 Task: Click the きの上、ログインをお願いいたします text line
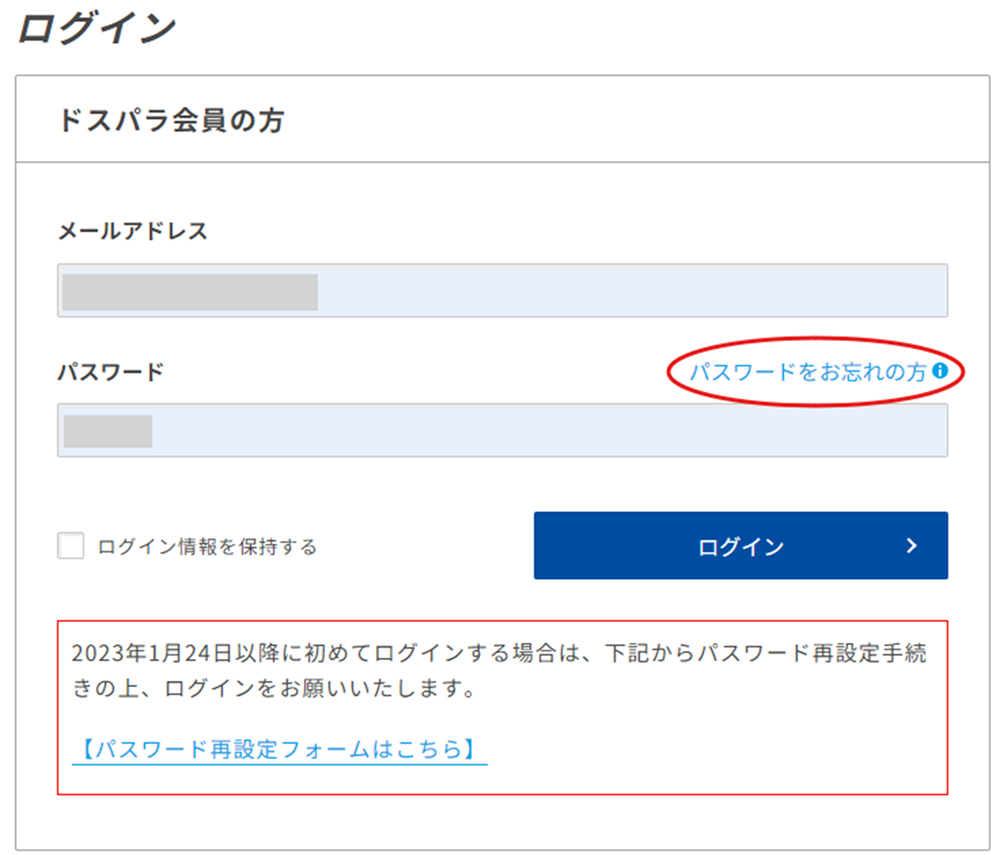[x=274, y=688]
